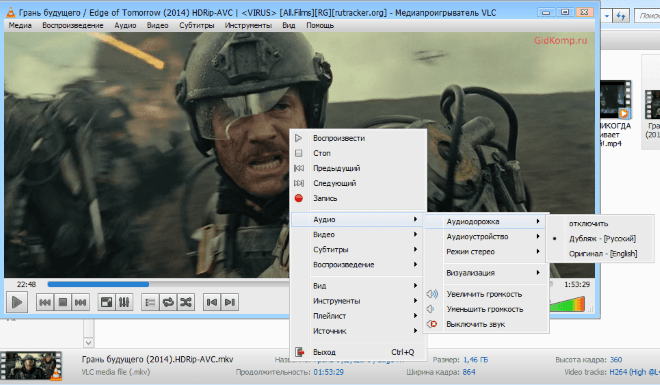Expand Визуализация submenu
Screen dimensions: 660x385
[x=486, y=273]
